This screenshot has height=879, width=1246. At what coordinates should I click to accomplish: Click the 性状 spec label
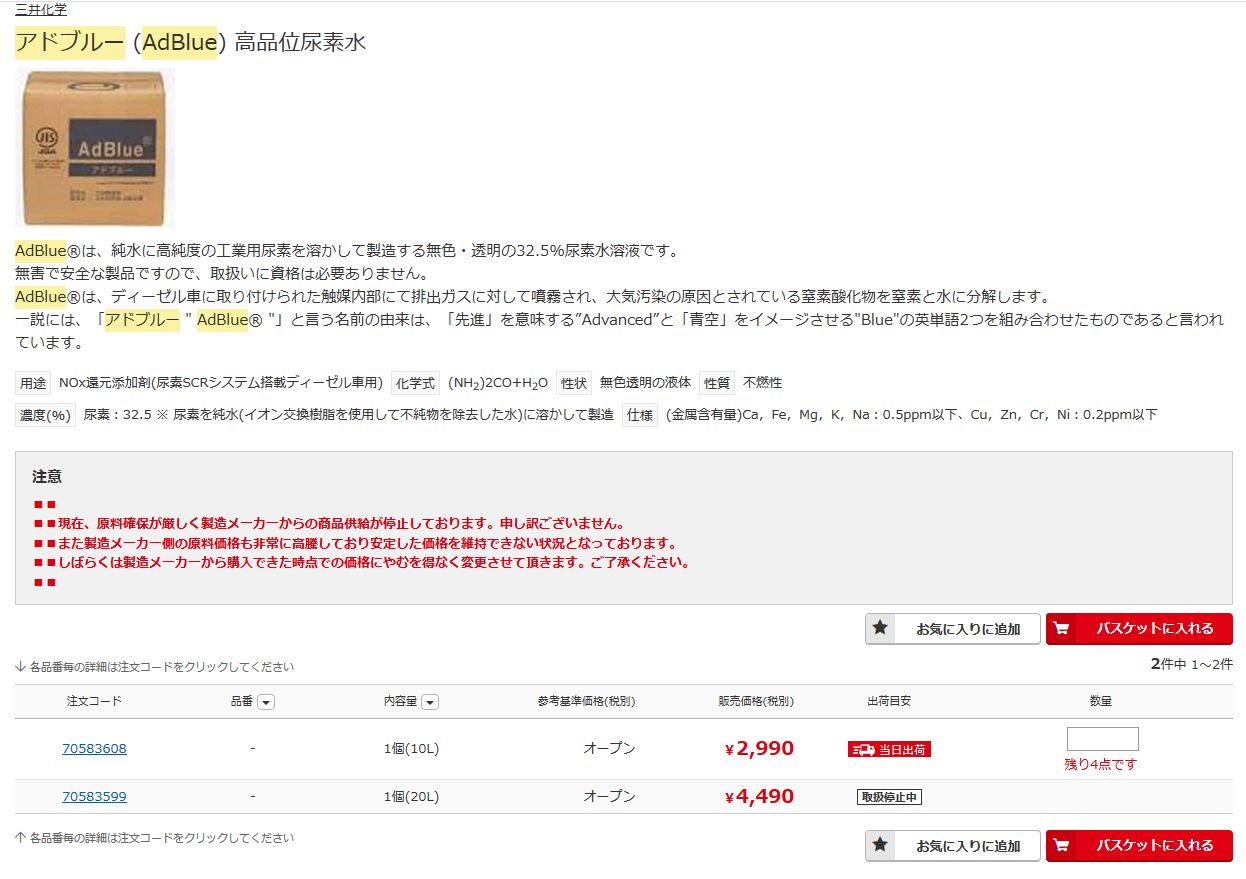(x=573, y=383)
